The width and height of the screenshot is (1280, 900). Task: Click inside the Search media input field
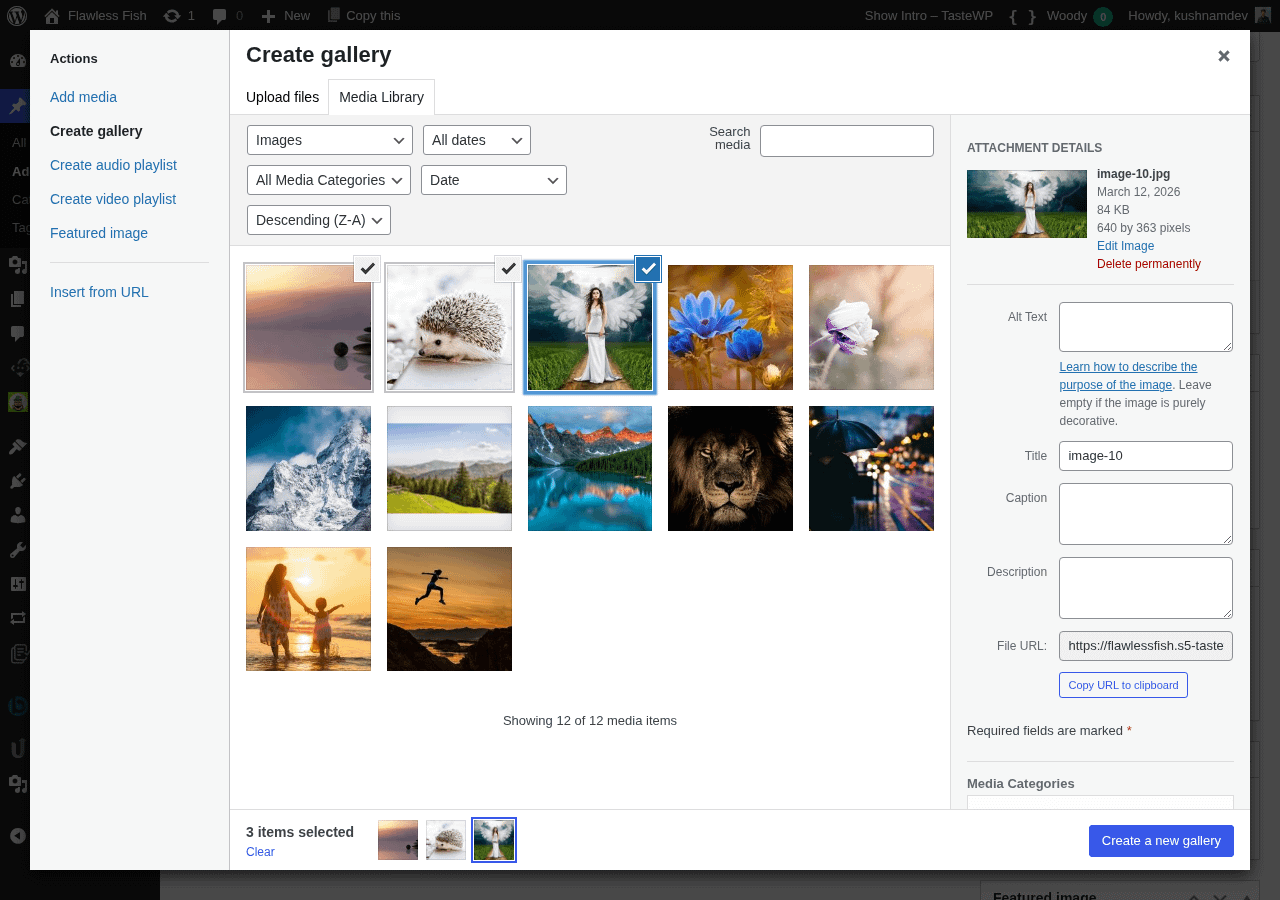pyautogui.click(x=846, y=140)
